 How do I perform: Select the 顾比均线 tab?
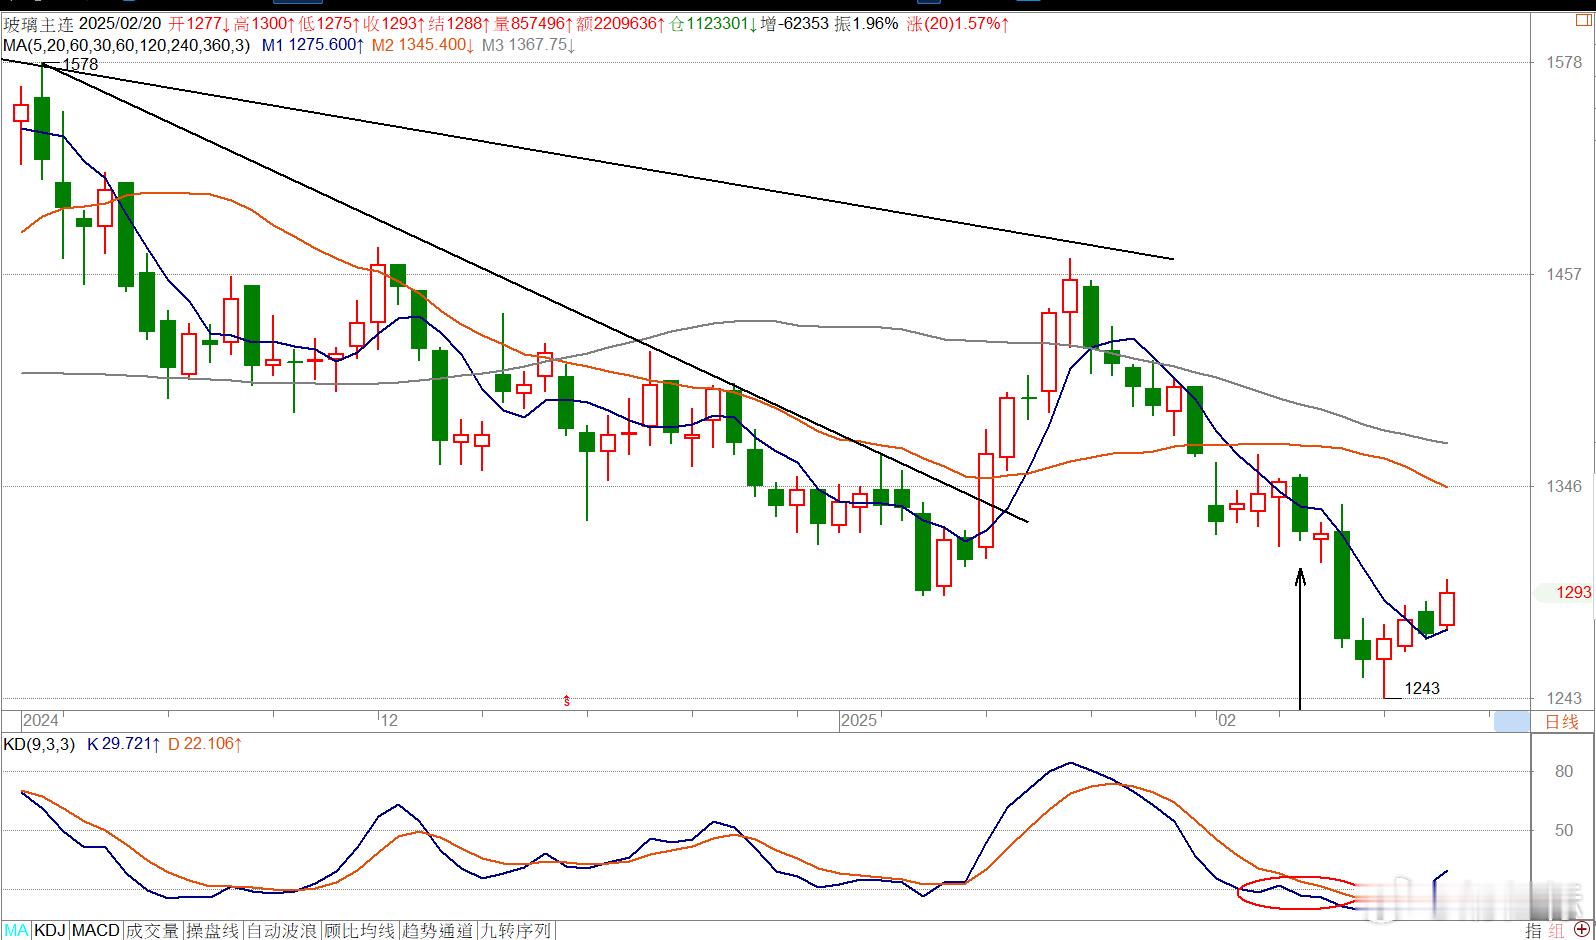pos(360,931)
